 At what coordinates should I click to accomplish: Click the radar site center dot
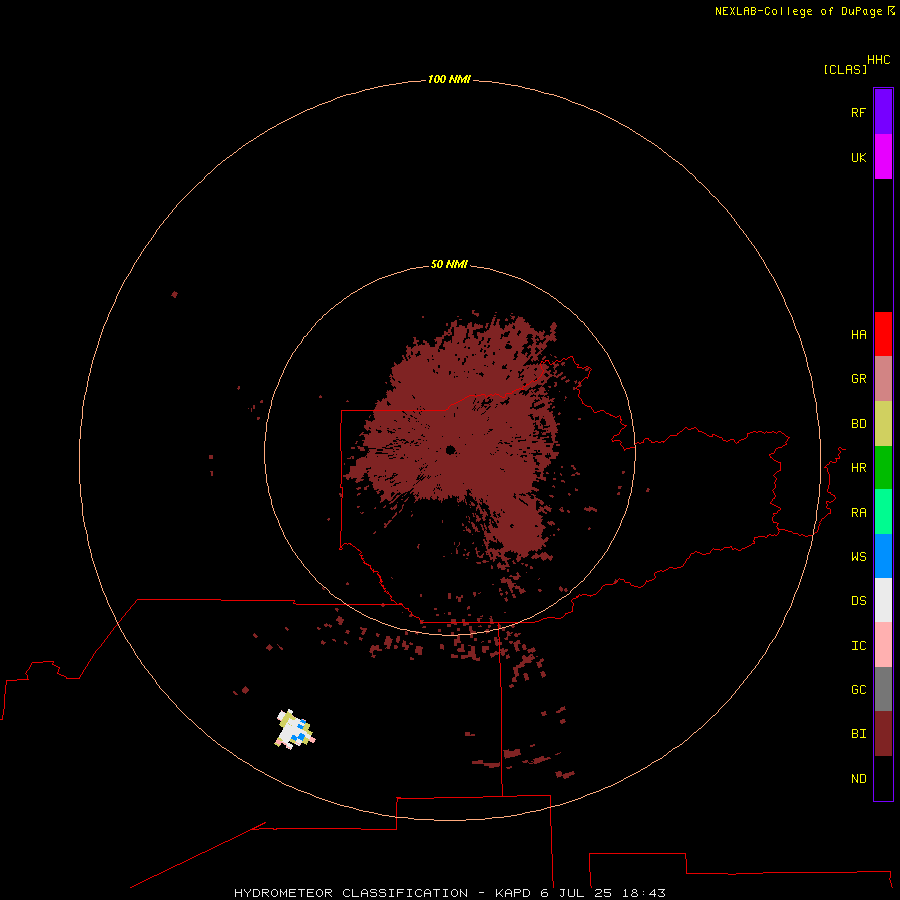coord(450,450)
